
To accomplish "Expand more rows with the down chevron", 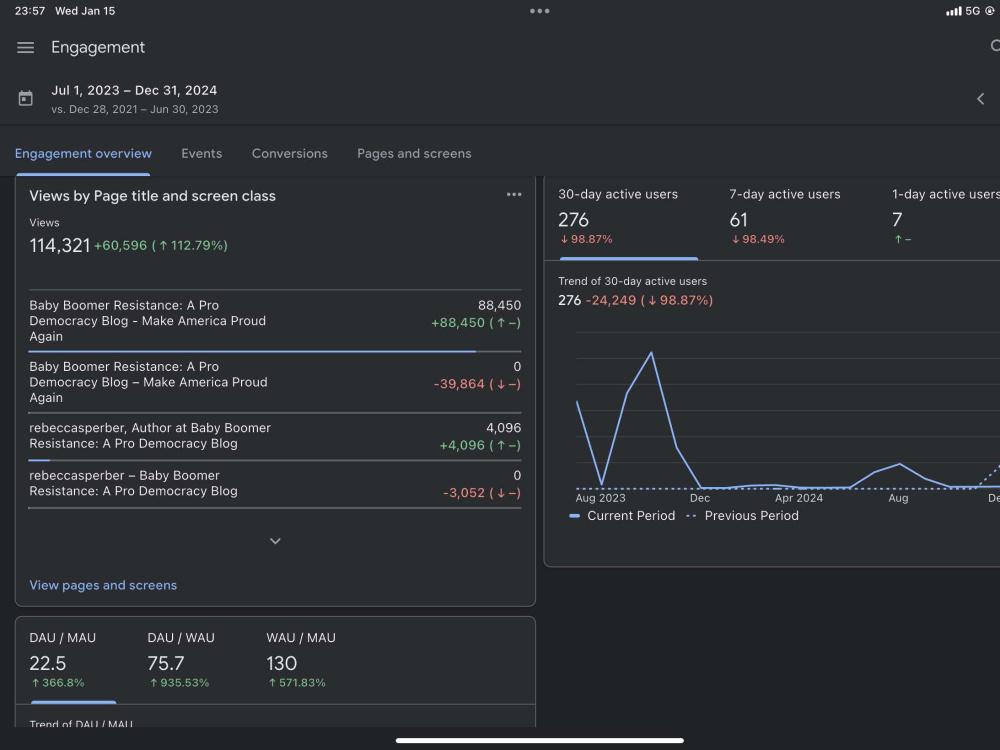I will (276, 541).
